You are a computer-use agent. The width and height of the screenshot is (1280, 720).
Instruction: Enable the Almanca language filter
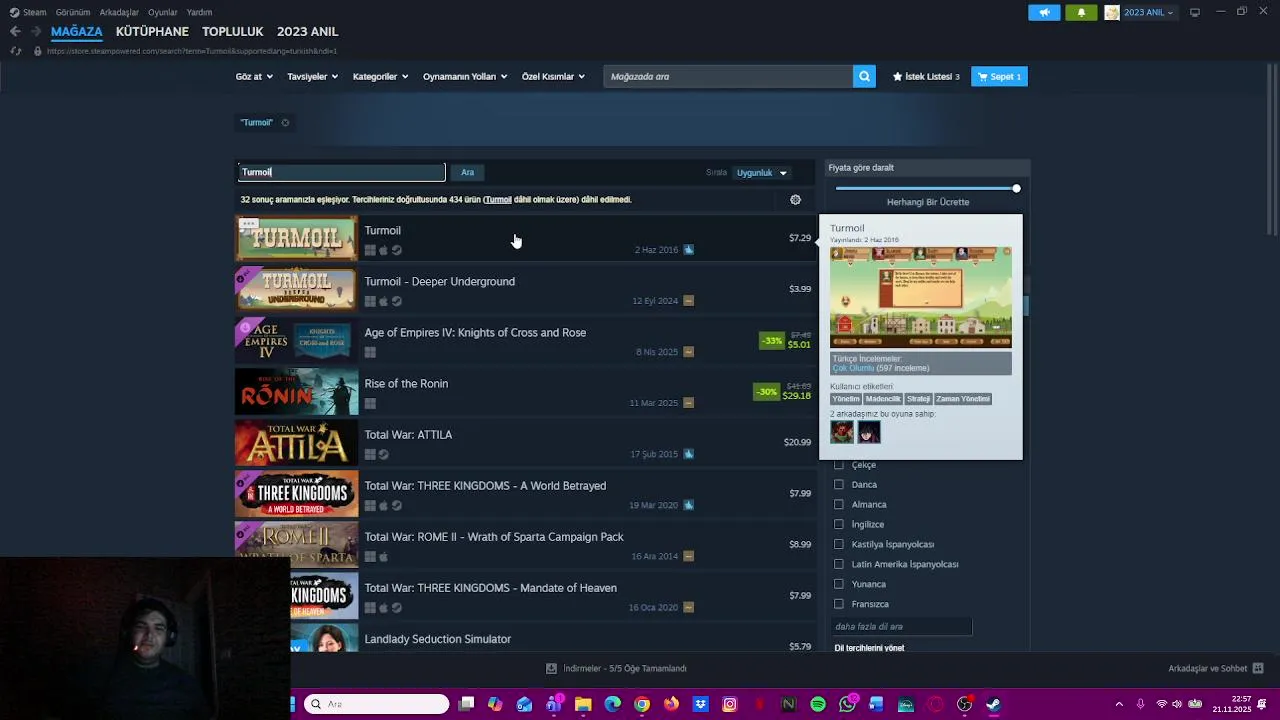pos(839,504)
